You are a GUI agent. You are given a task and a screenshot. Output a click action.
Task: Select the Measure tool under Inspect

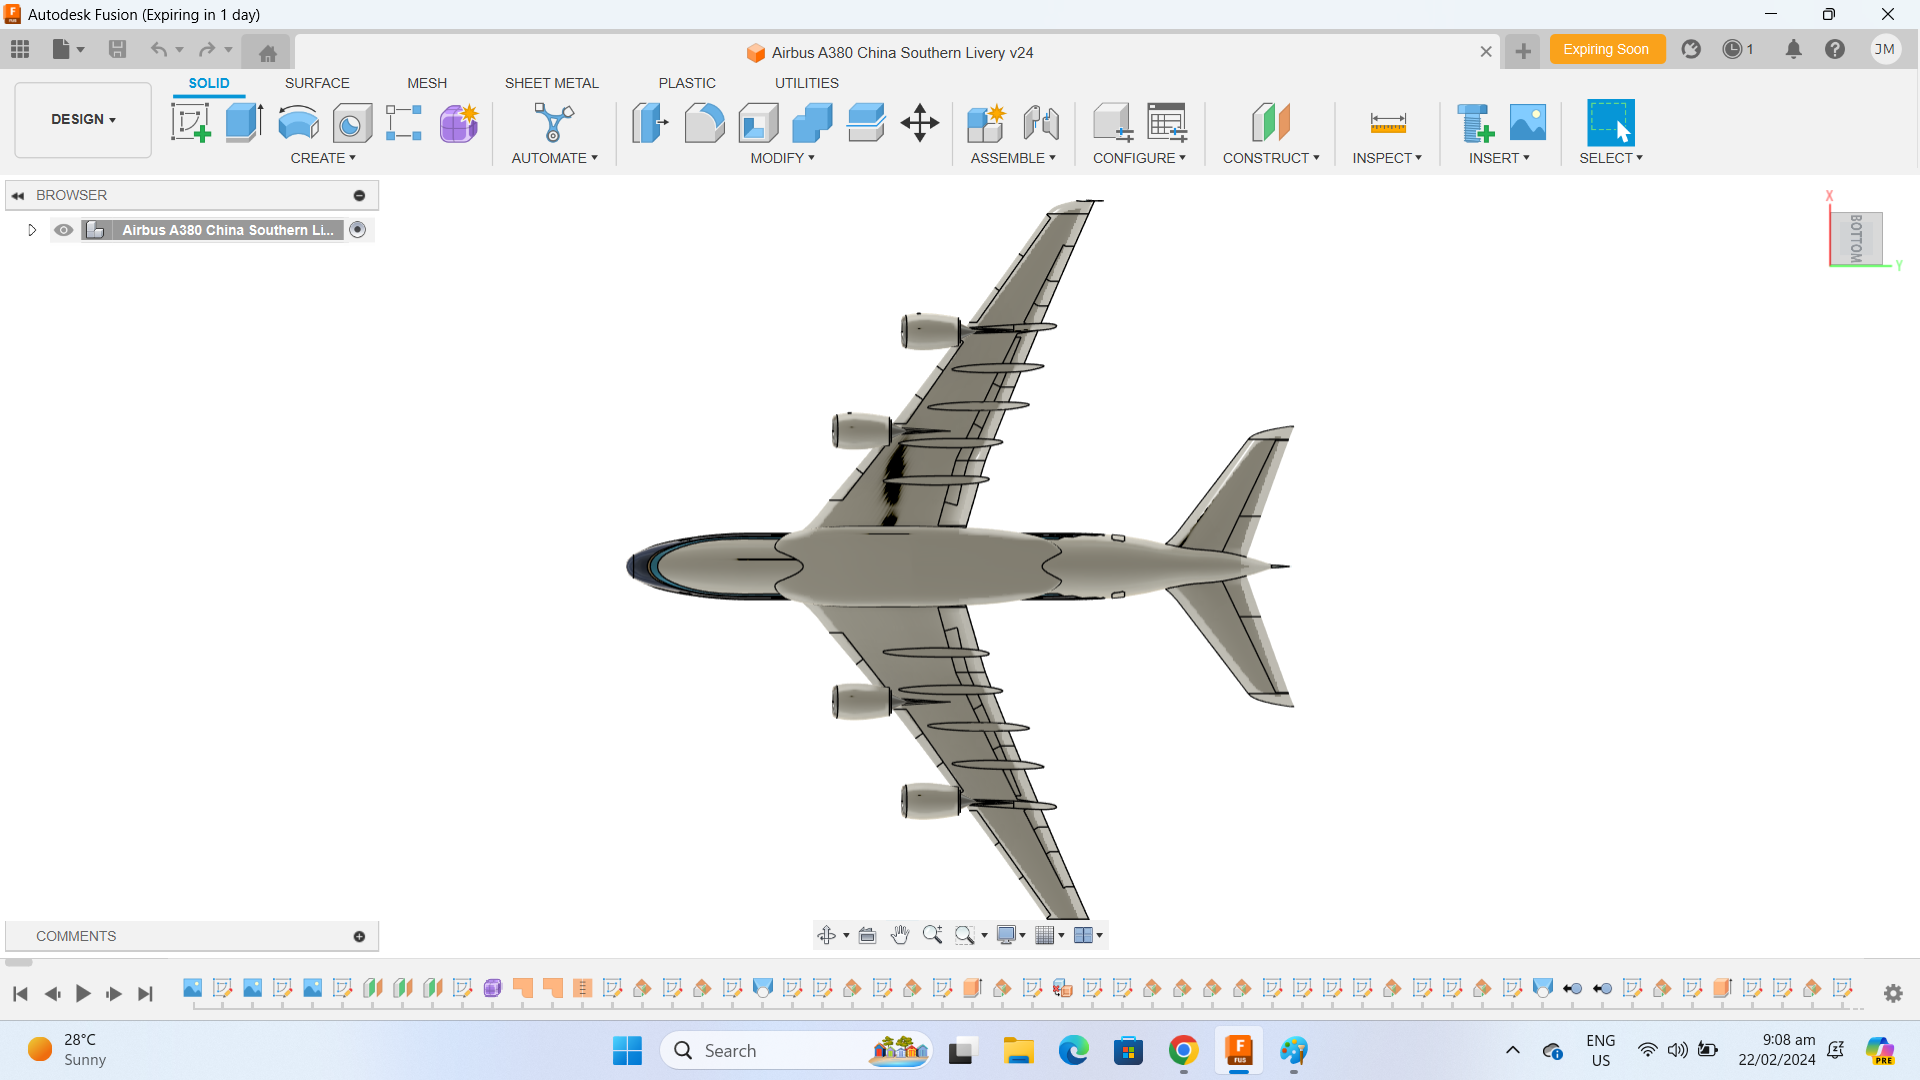click(x=1388, y=122)
